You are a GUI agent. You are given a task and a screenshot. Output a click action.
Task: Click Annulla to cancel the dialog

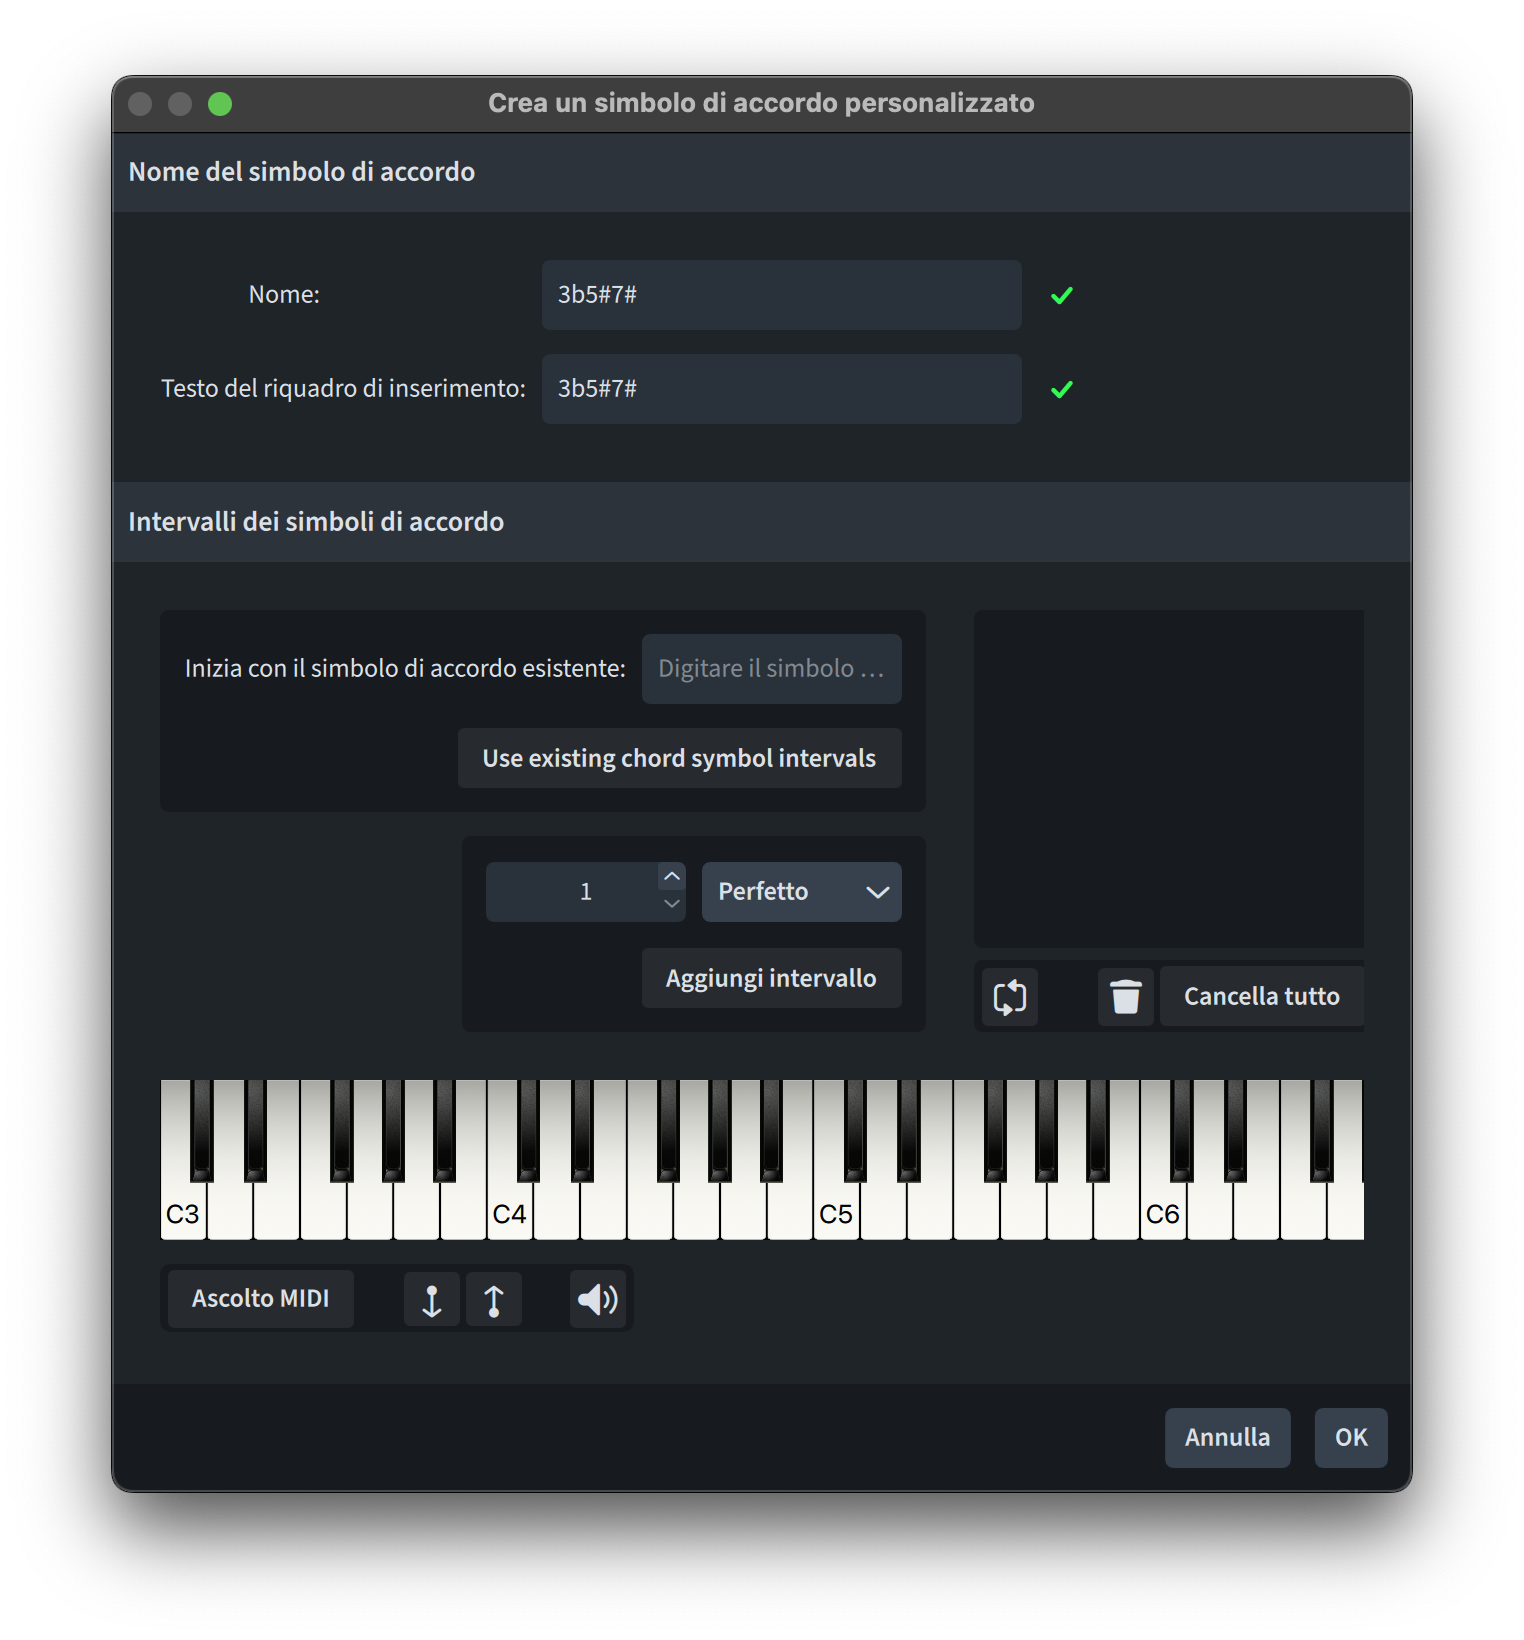[x=1227, y=1438]
